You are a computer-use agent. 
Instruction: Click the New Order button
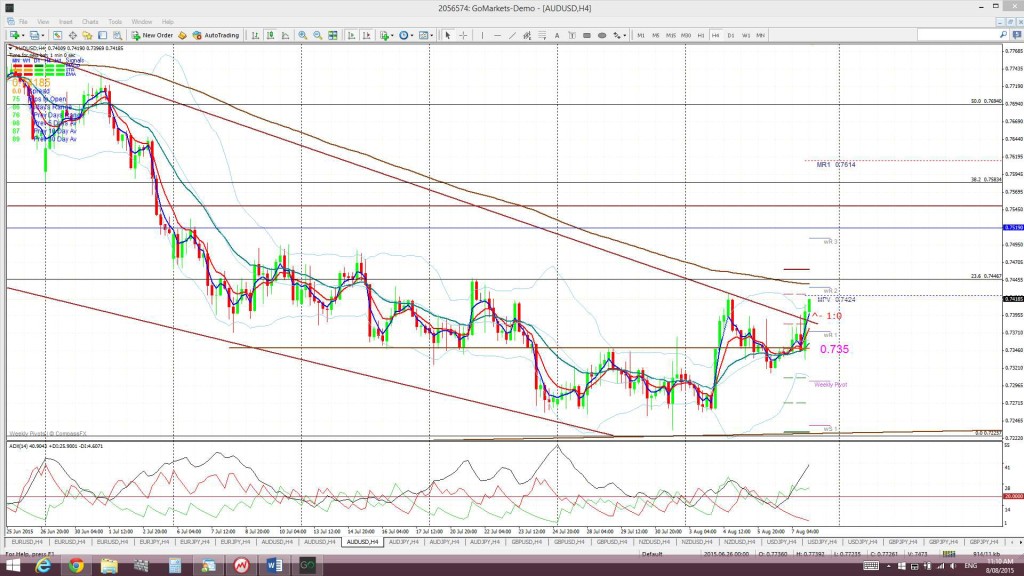tap(152, 35)
